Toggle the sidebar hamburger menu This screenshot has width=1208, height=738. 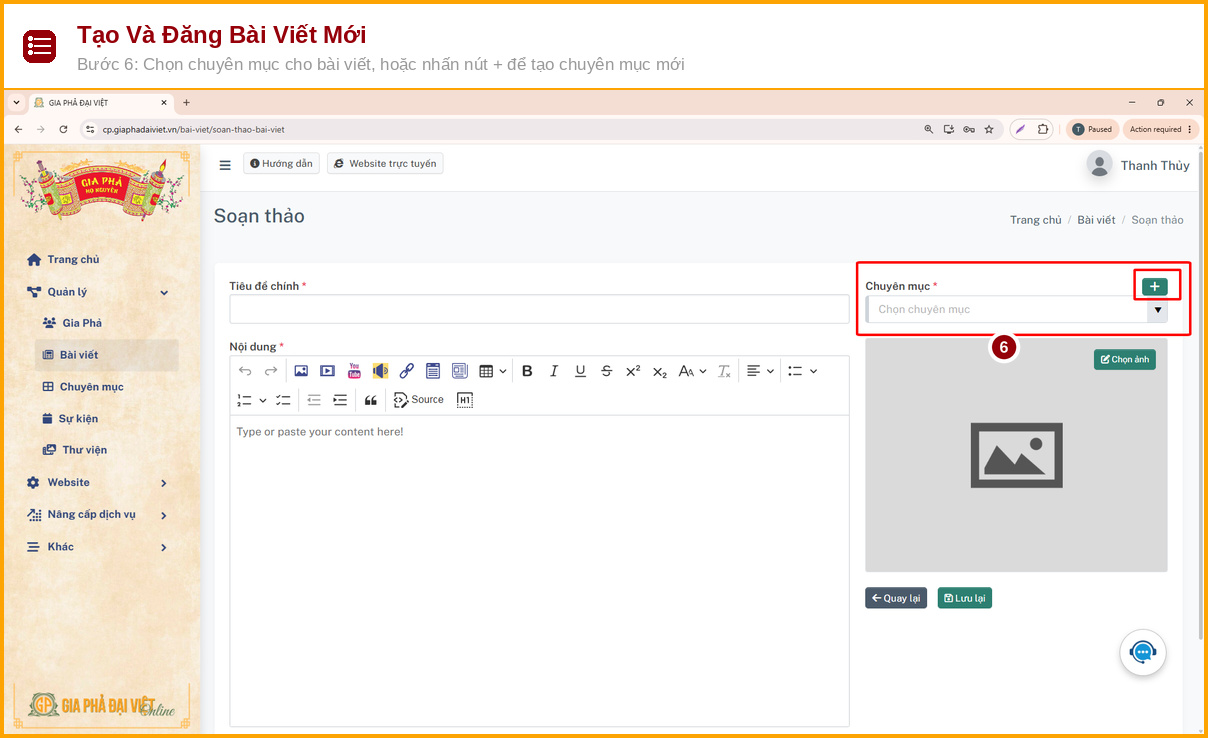[x=225, y=165]
